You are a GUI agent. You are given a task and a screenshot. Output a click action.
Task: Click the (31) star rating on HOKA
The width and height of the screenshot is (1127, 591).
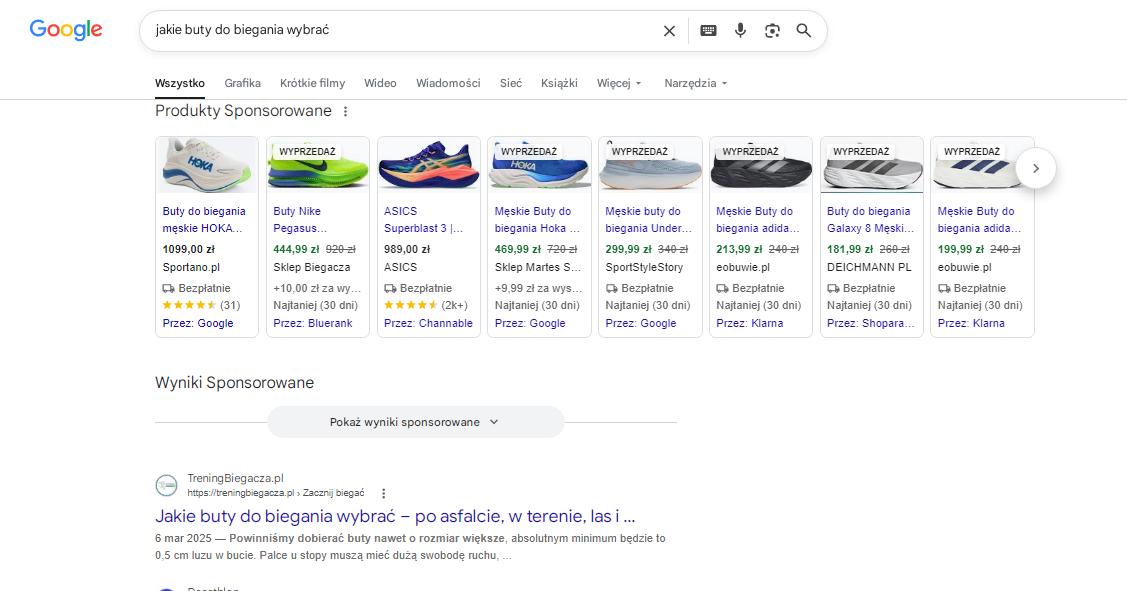tap(201, 305)
